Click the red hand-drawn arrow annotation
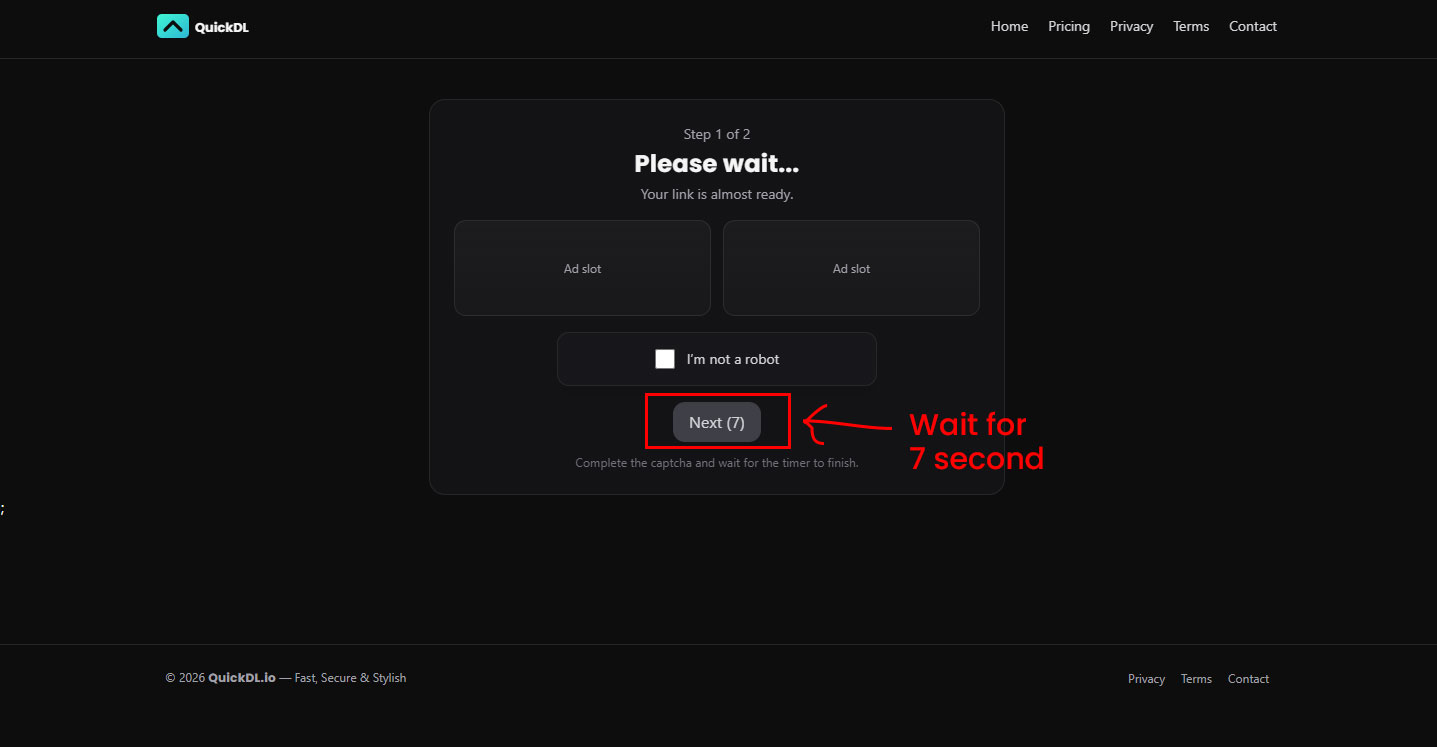Screen dimensions: 1437x747 [845, 424]
